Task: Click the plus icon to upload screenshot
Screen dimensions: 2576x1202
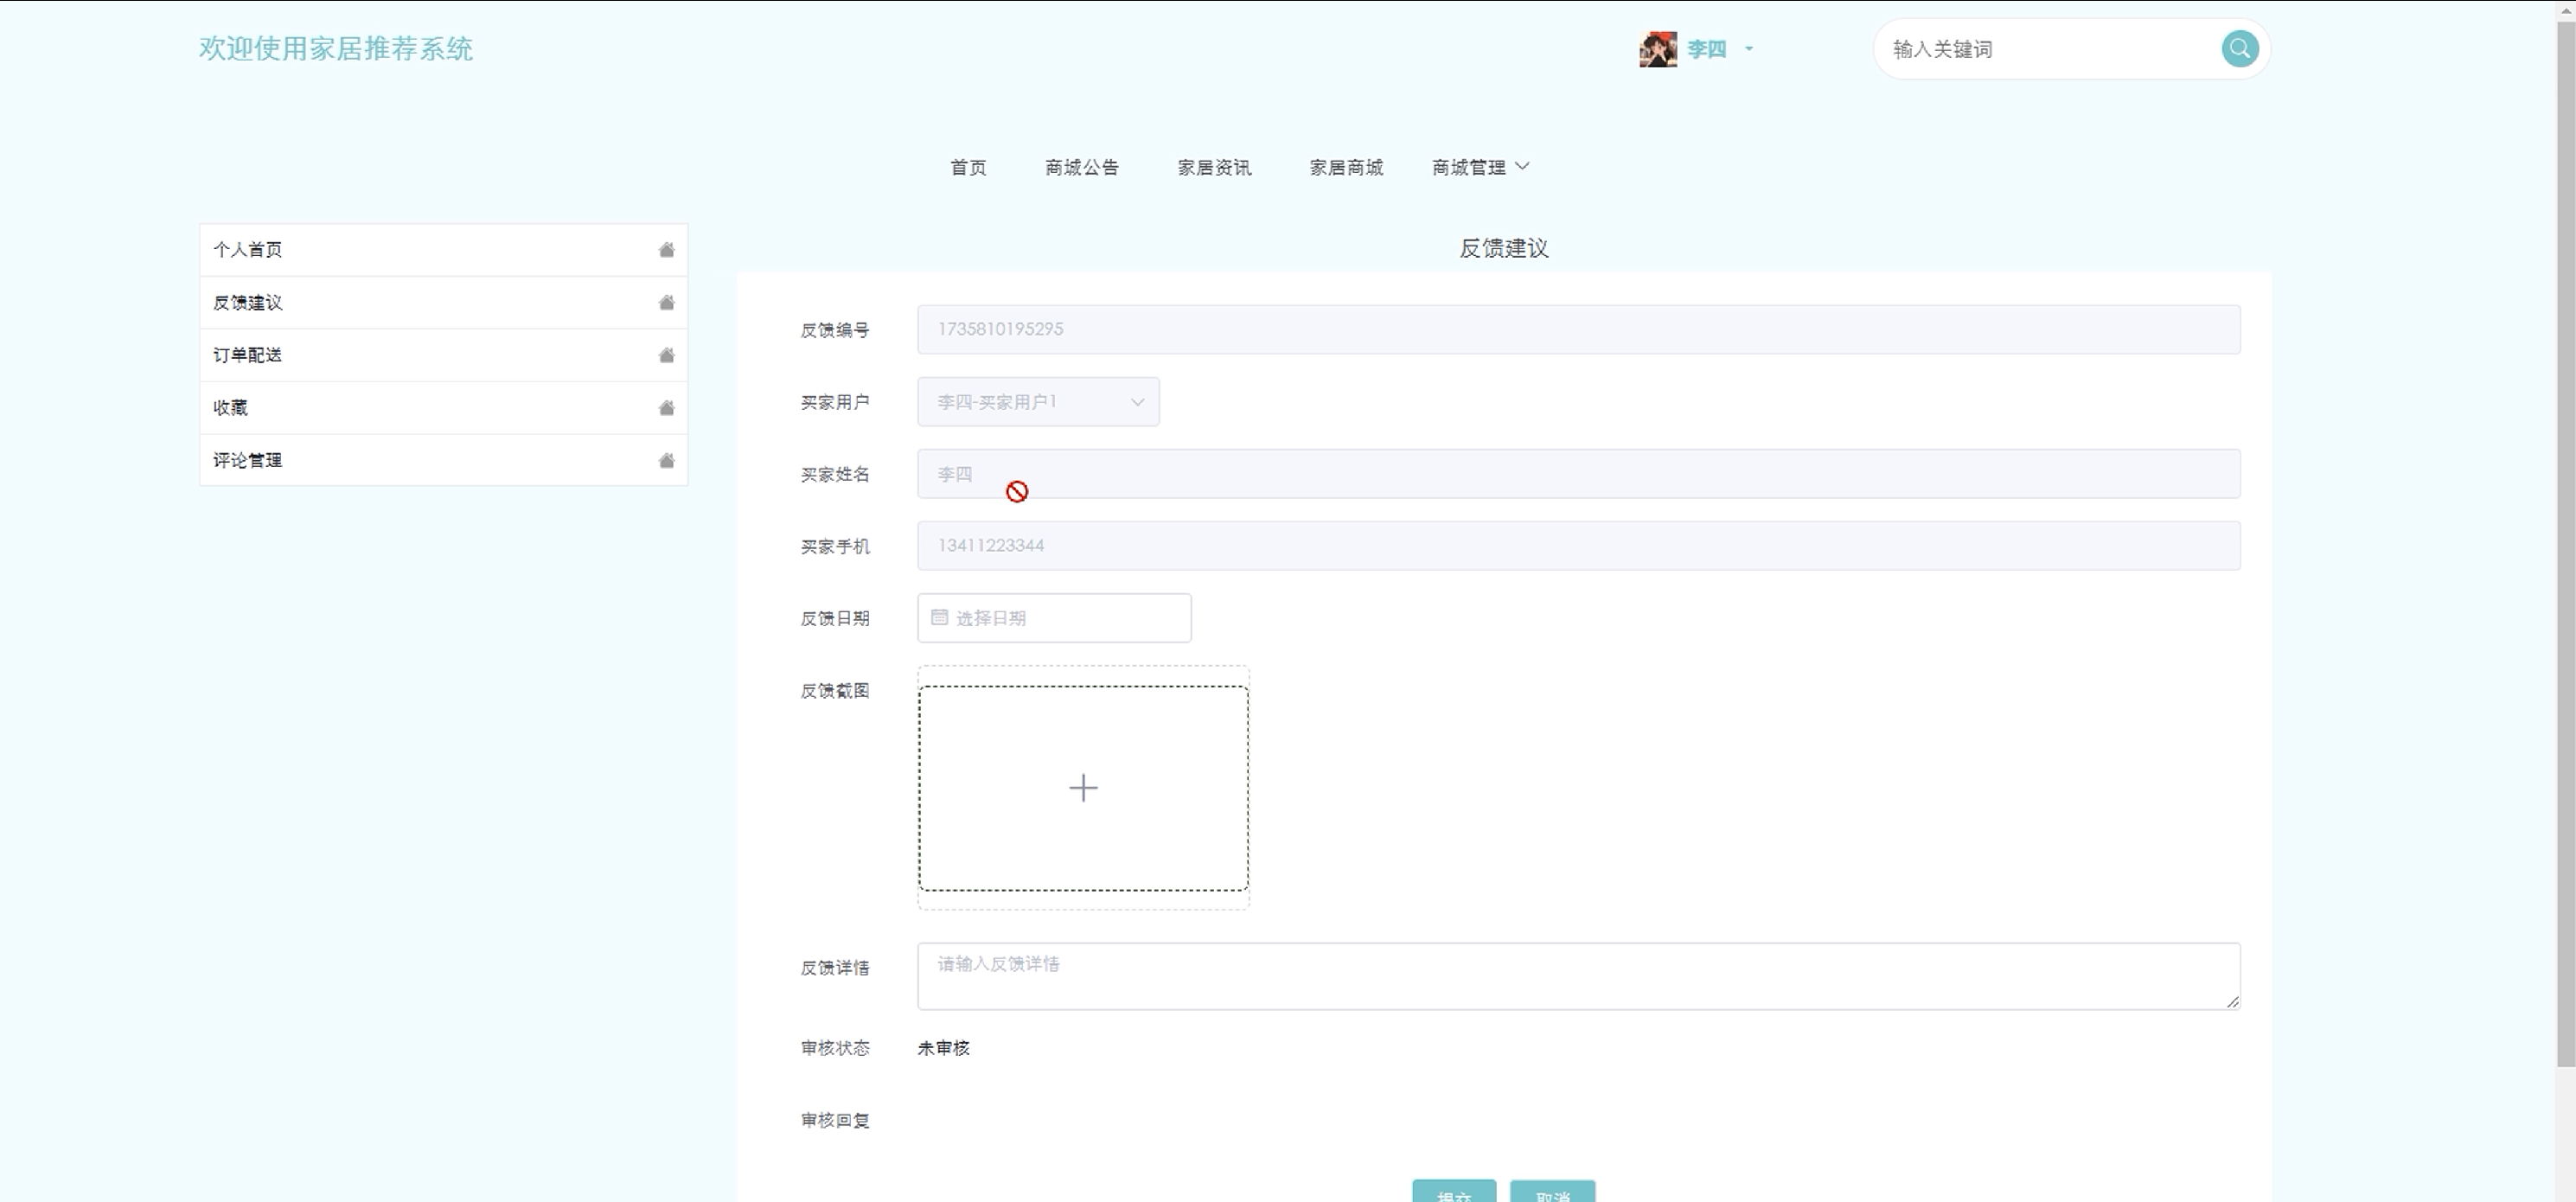Action: click(x=1083, y=788)
